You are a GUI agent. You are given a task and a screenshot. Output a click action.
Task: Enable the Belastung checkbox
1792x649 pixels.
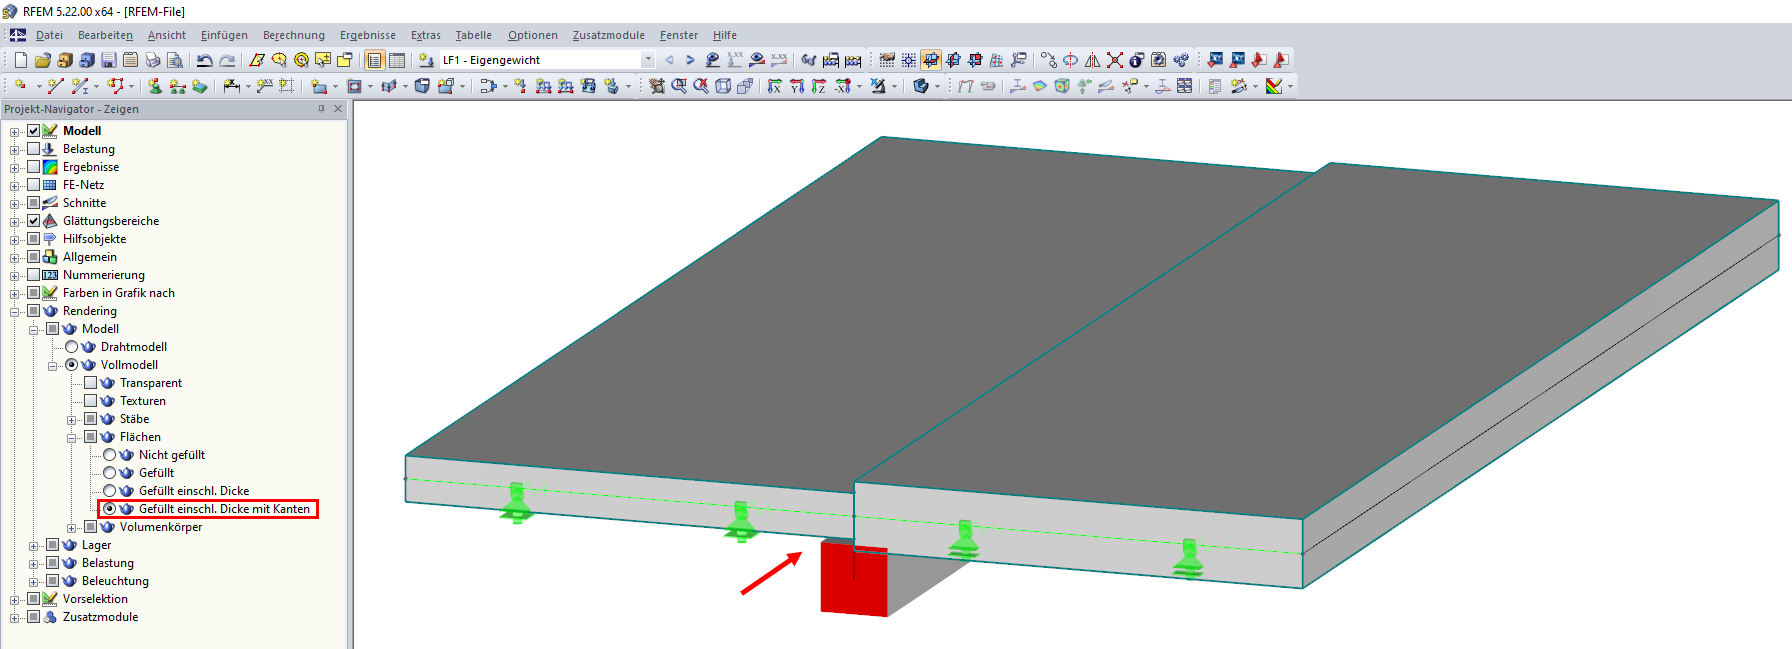34,149
